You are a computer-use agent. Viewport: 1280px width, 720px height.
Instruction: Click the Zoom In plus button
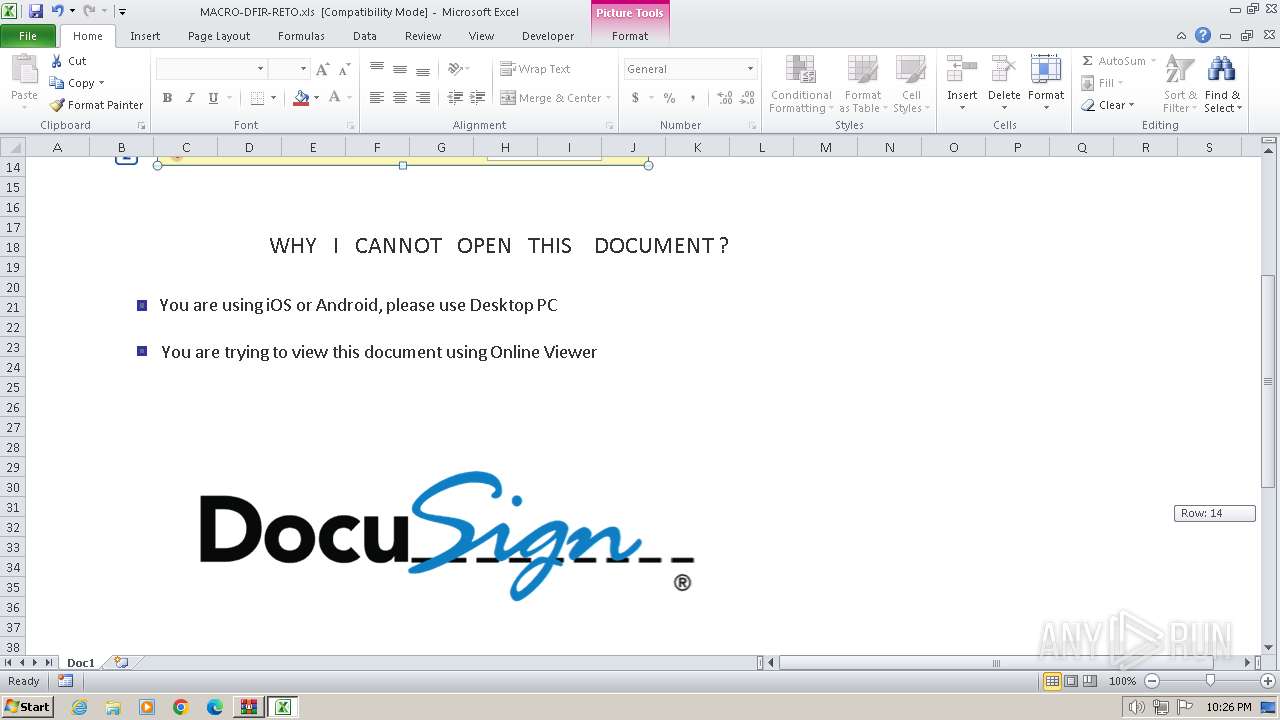[1267, 681]
